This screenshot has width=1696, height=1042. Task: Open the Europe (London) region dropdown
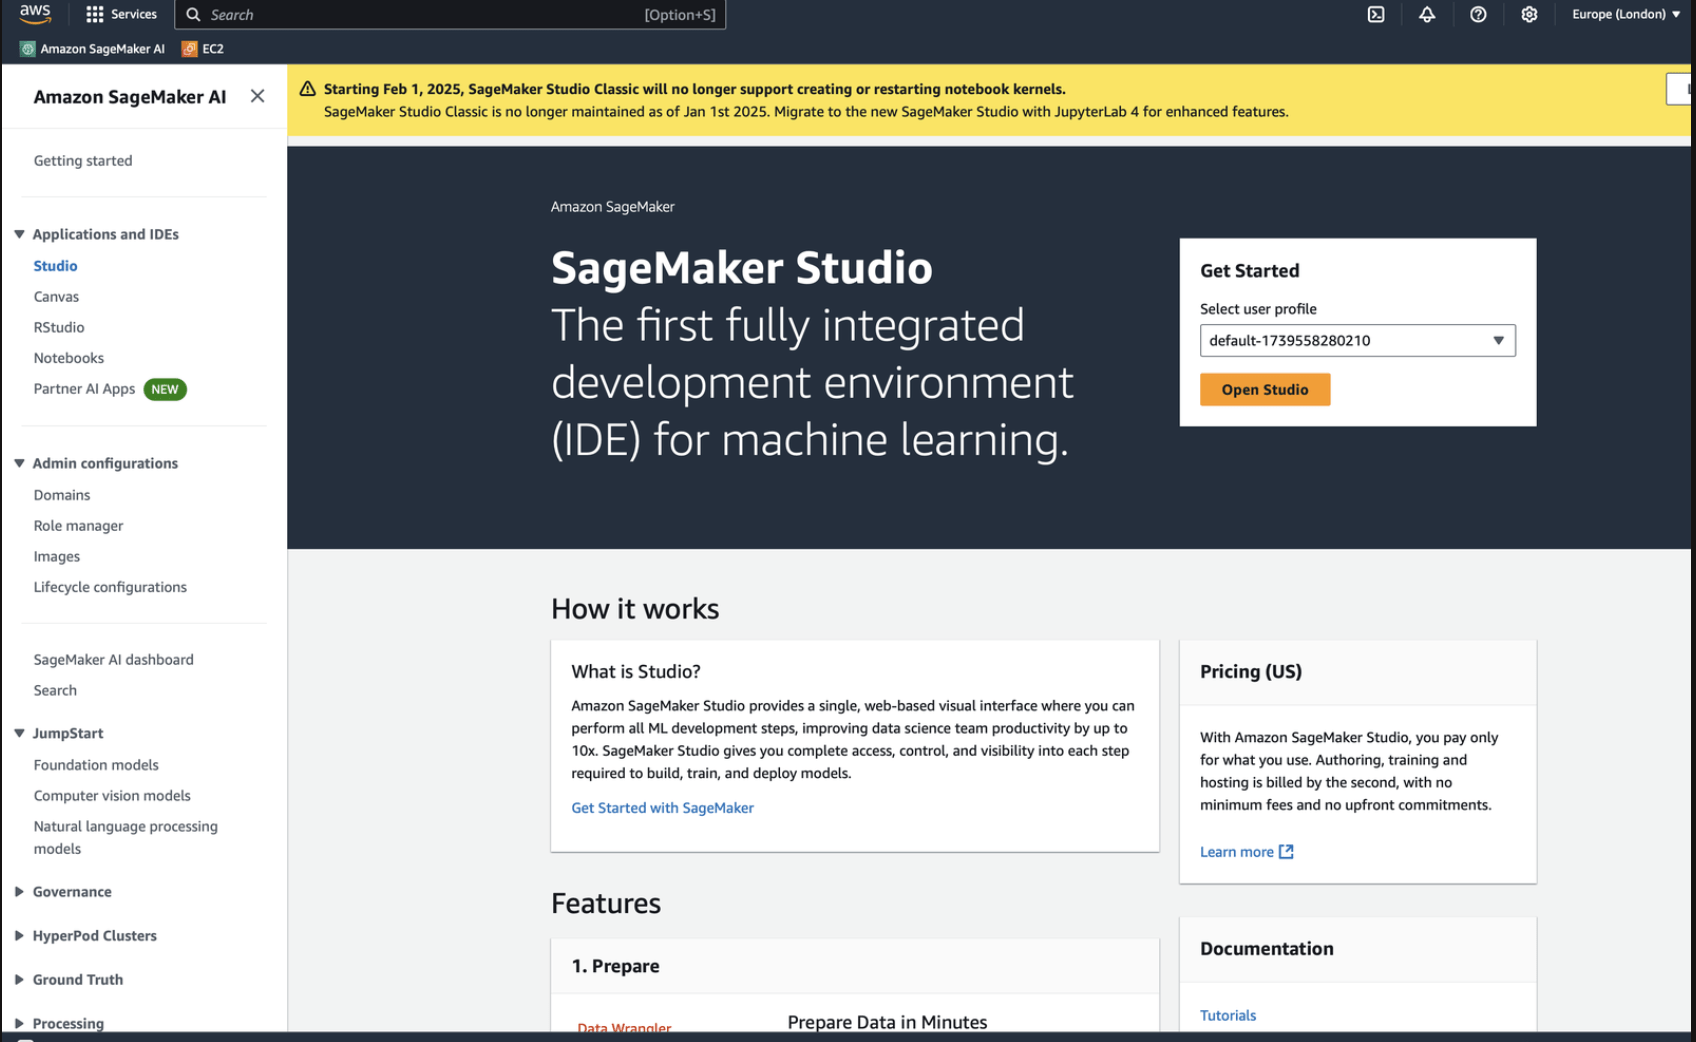click(1626, 14)
